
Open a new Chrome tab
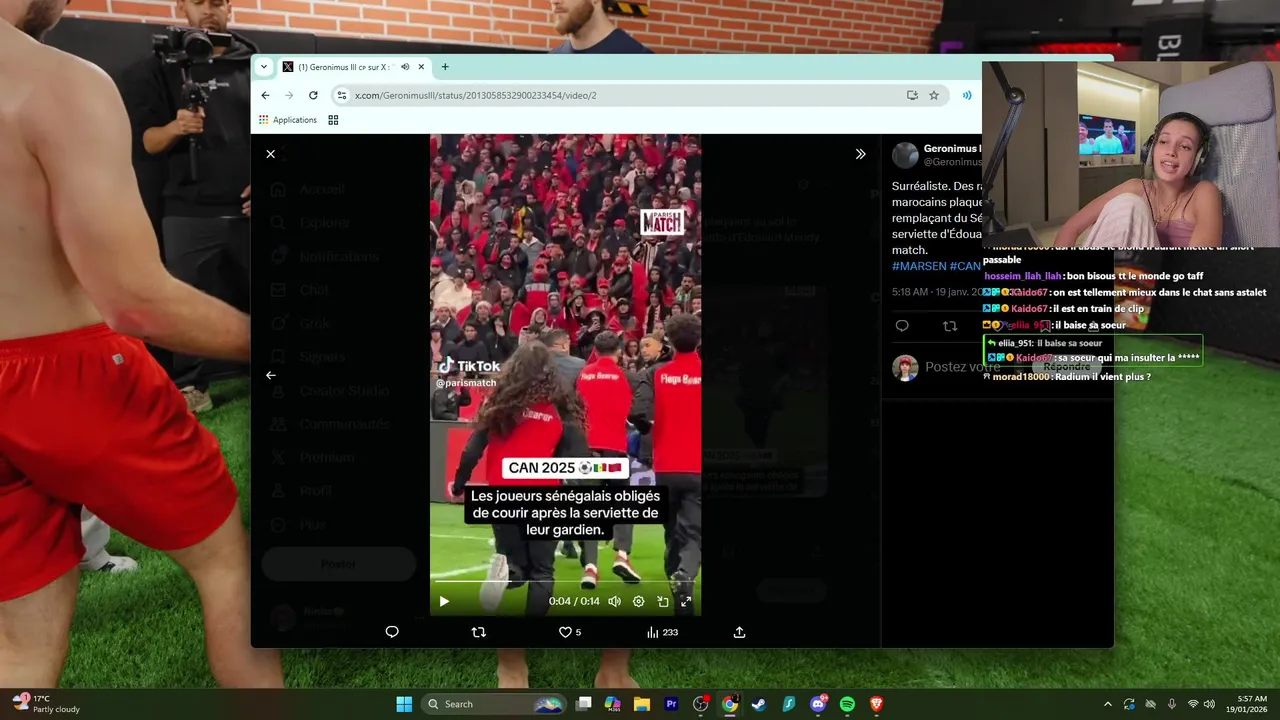pos(445,67)
